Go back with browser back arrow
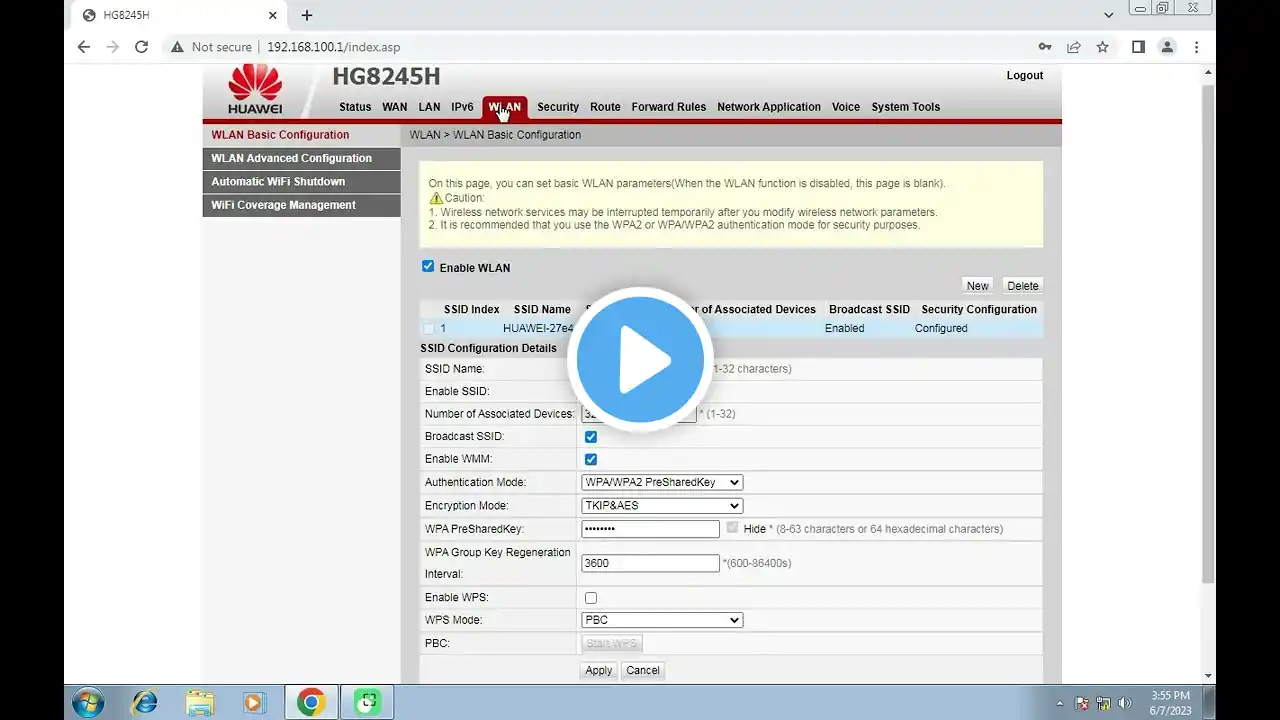 tap(84, 47)
